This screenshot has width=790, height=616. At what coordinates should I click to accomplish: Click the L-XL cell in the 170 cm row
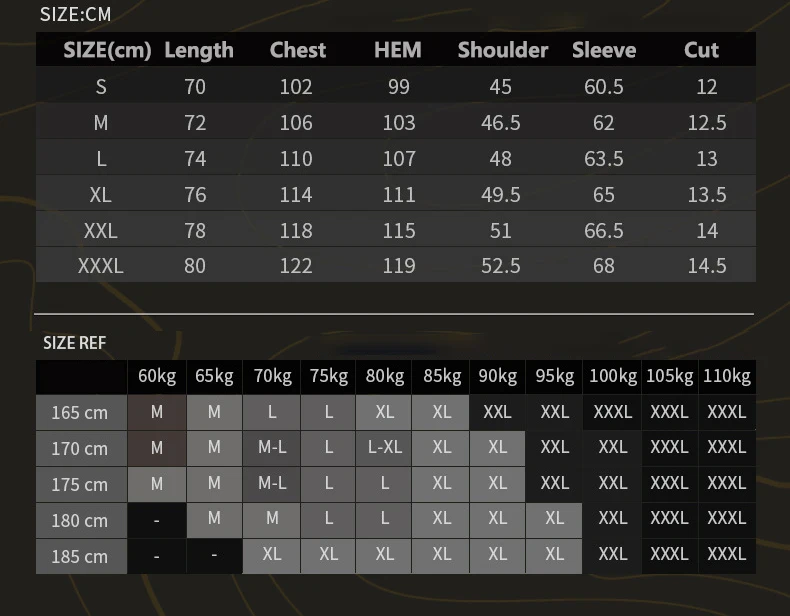pyautogui.click(x=385, y=447)
